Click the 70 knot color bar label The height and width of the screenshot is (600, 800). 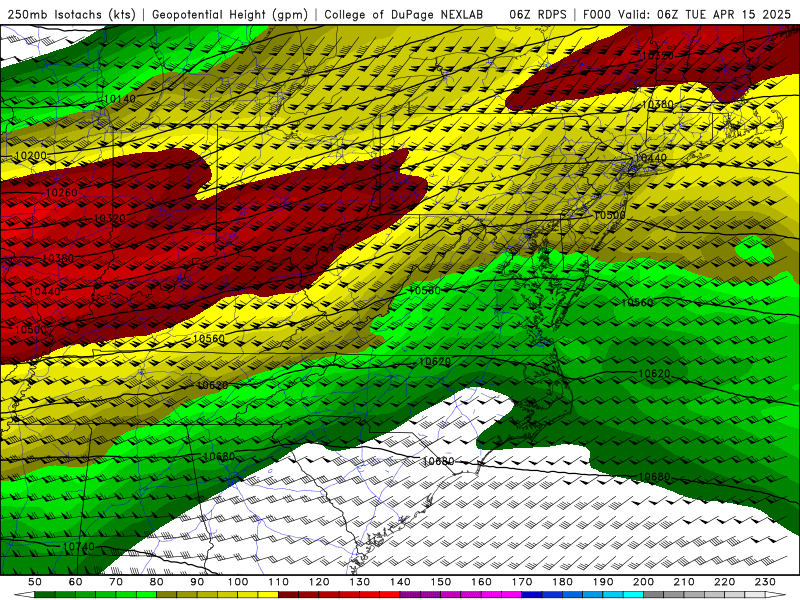click(116, 582)
